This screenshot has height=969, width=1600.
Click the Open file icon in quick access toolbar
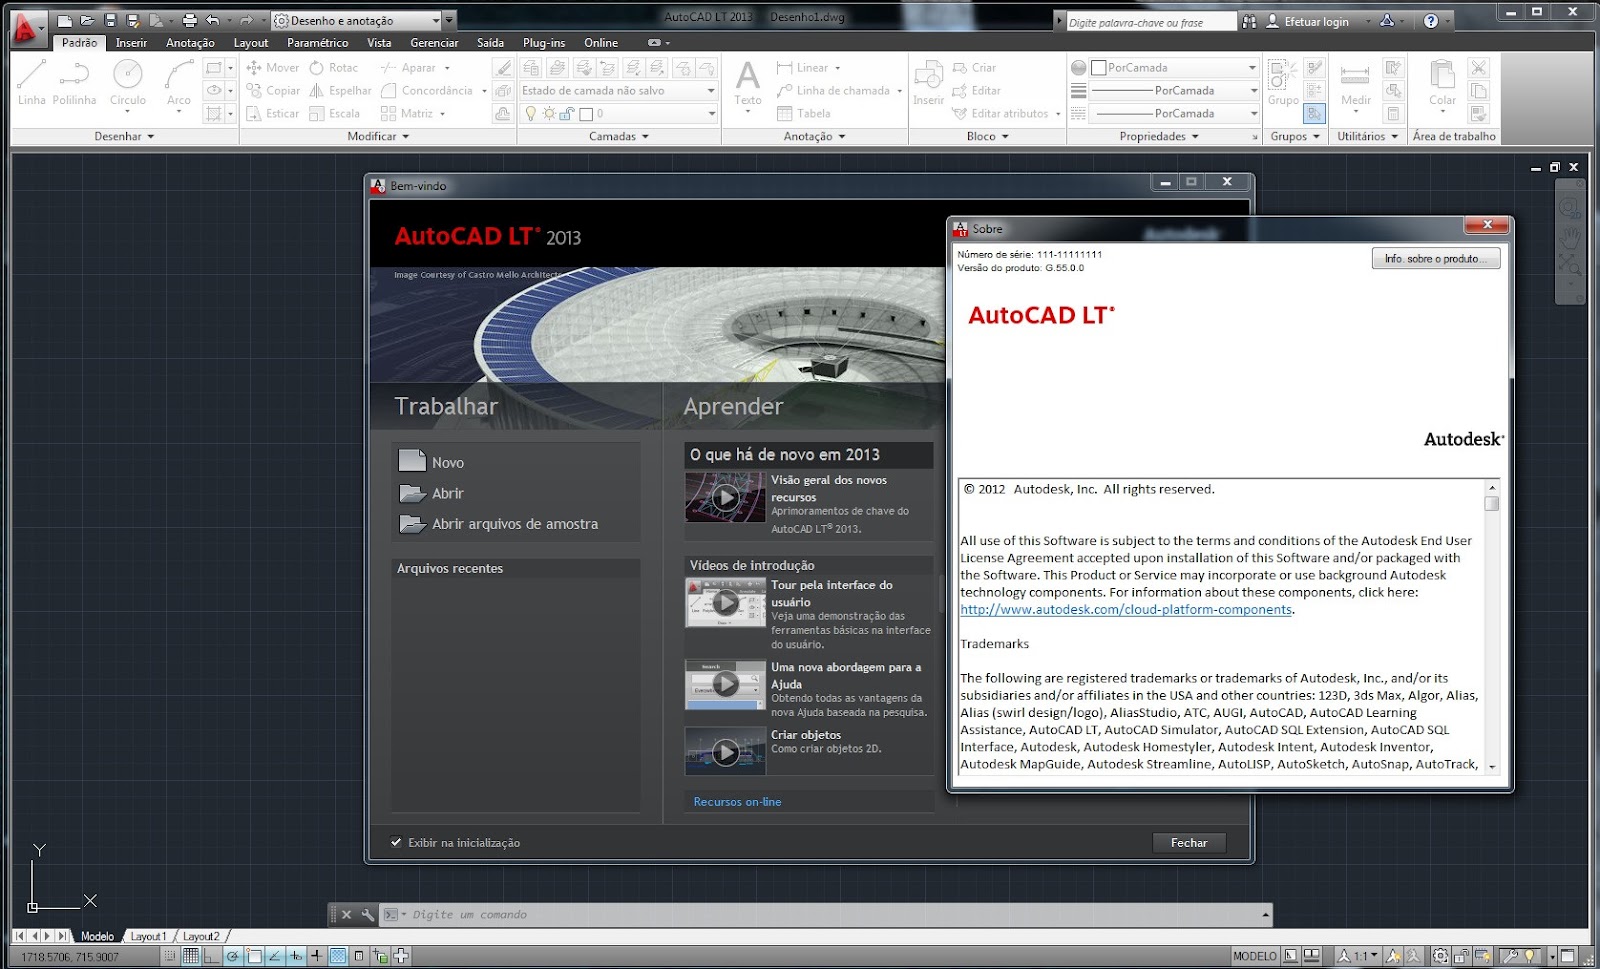[x=87, y=21]
